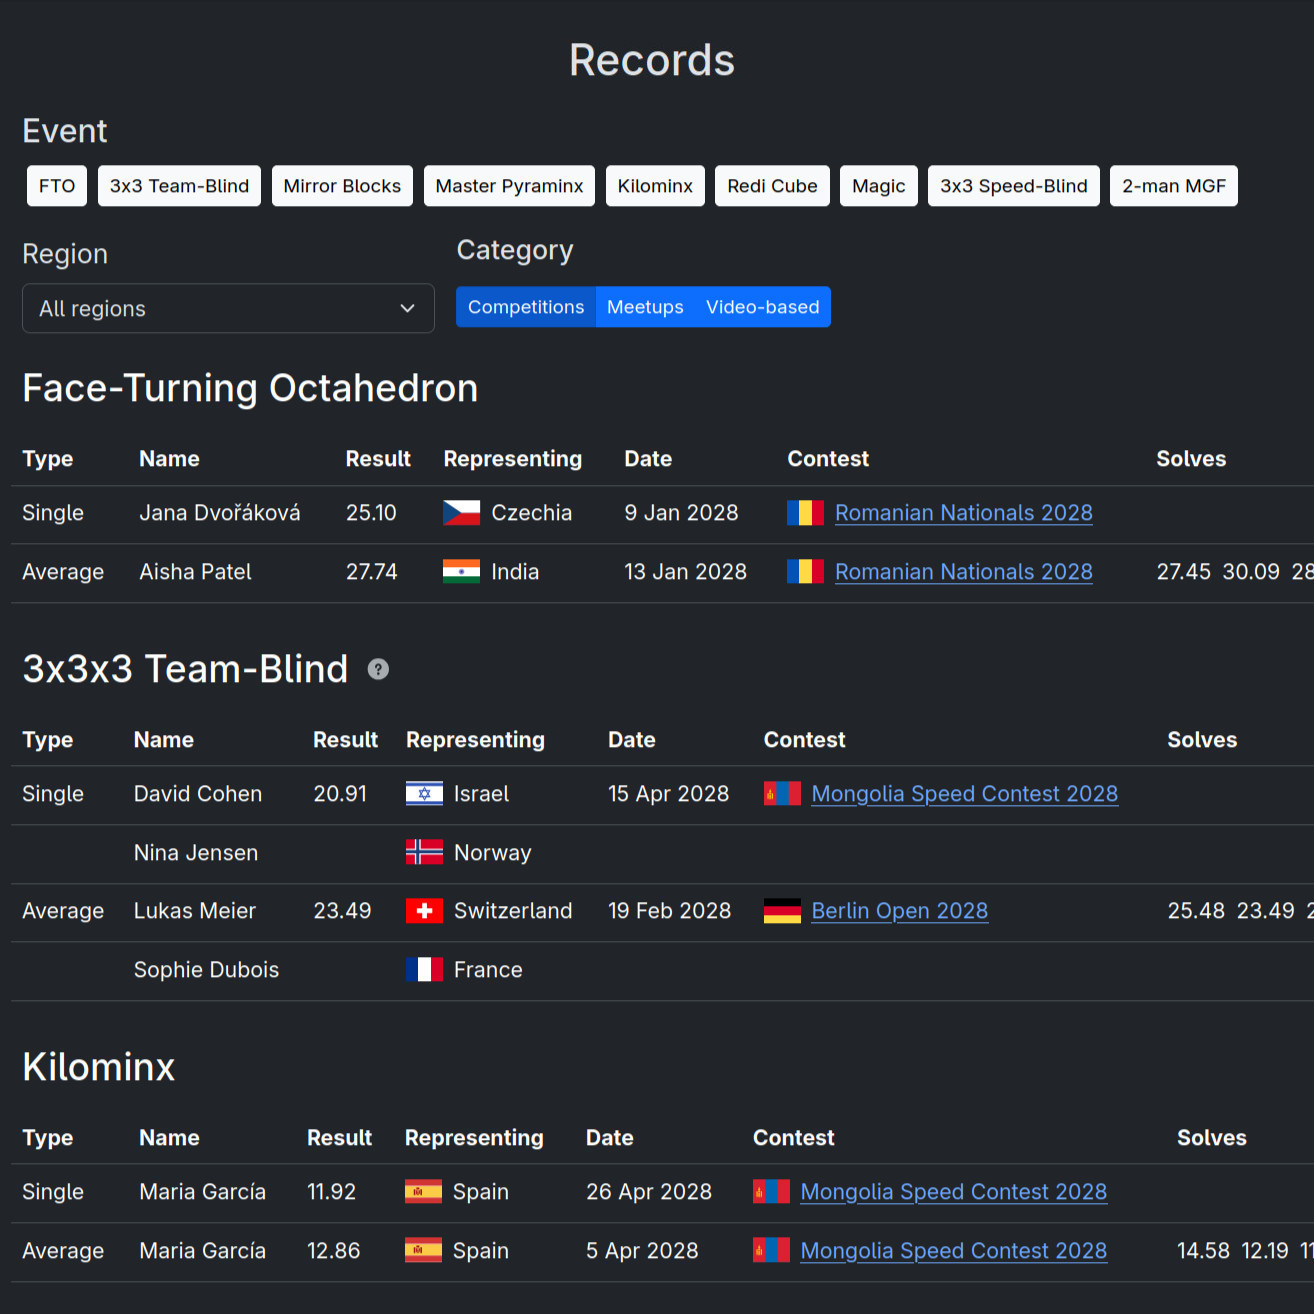Click the Czechia flag icon beside Jana Dvořáková
1314x1314 pixels.
[x=461, y=512]
